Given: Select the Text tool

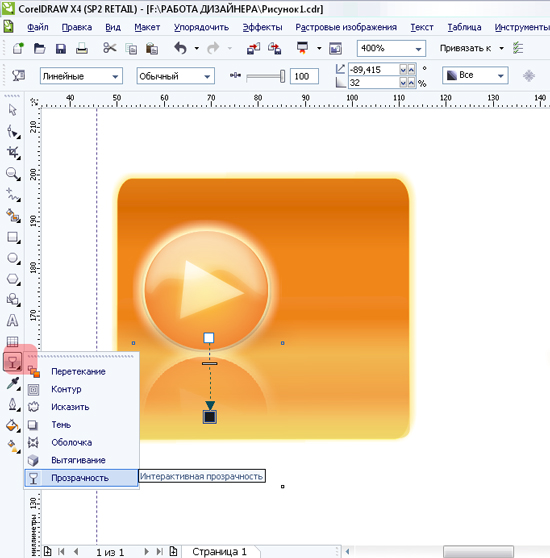Looking at the screenshot, I should click(x=12, y=321).
